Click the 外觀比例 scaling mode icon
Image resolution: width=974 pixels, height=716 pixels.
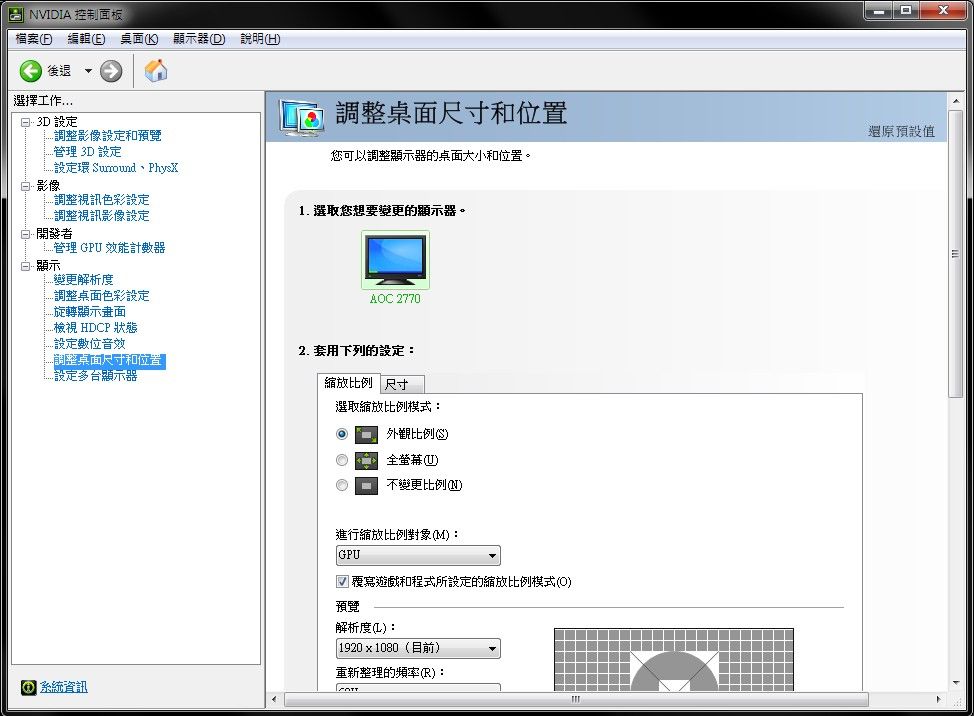[366, 434]
